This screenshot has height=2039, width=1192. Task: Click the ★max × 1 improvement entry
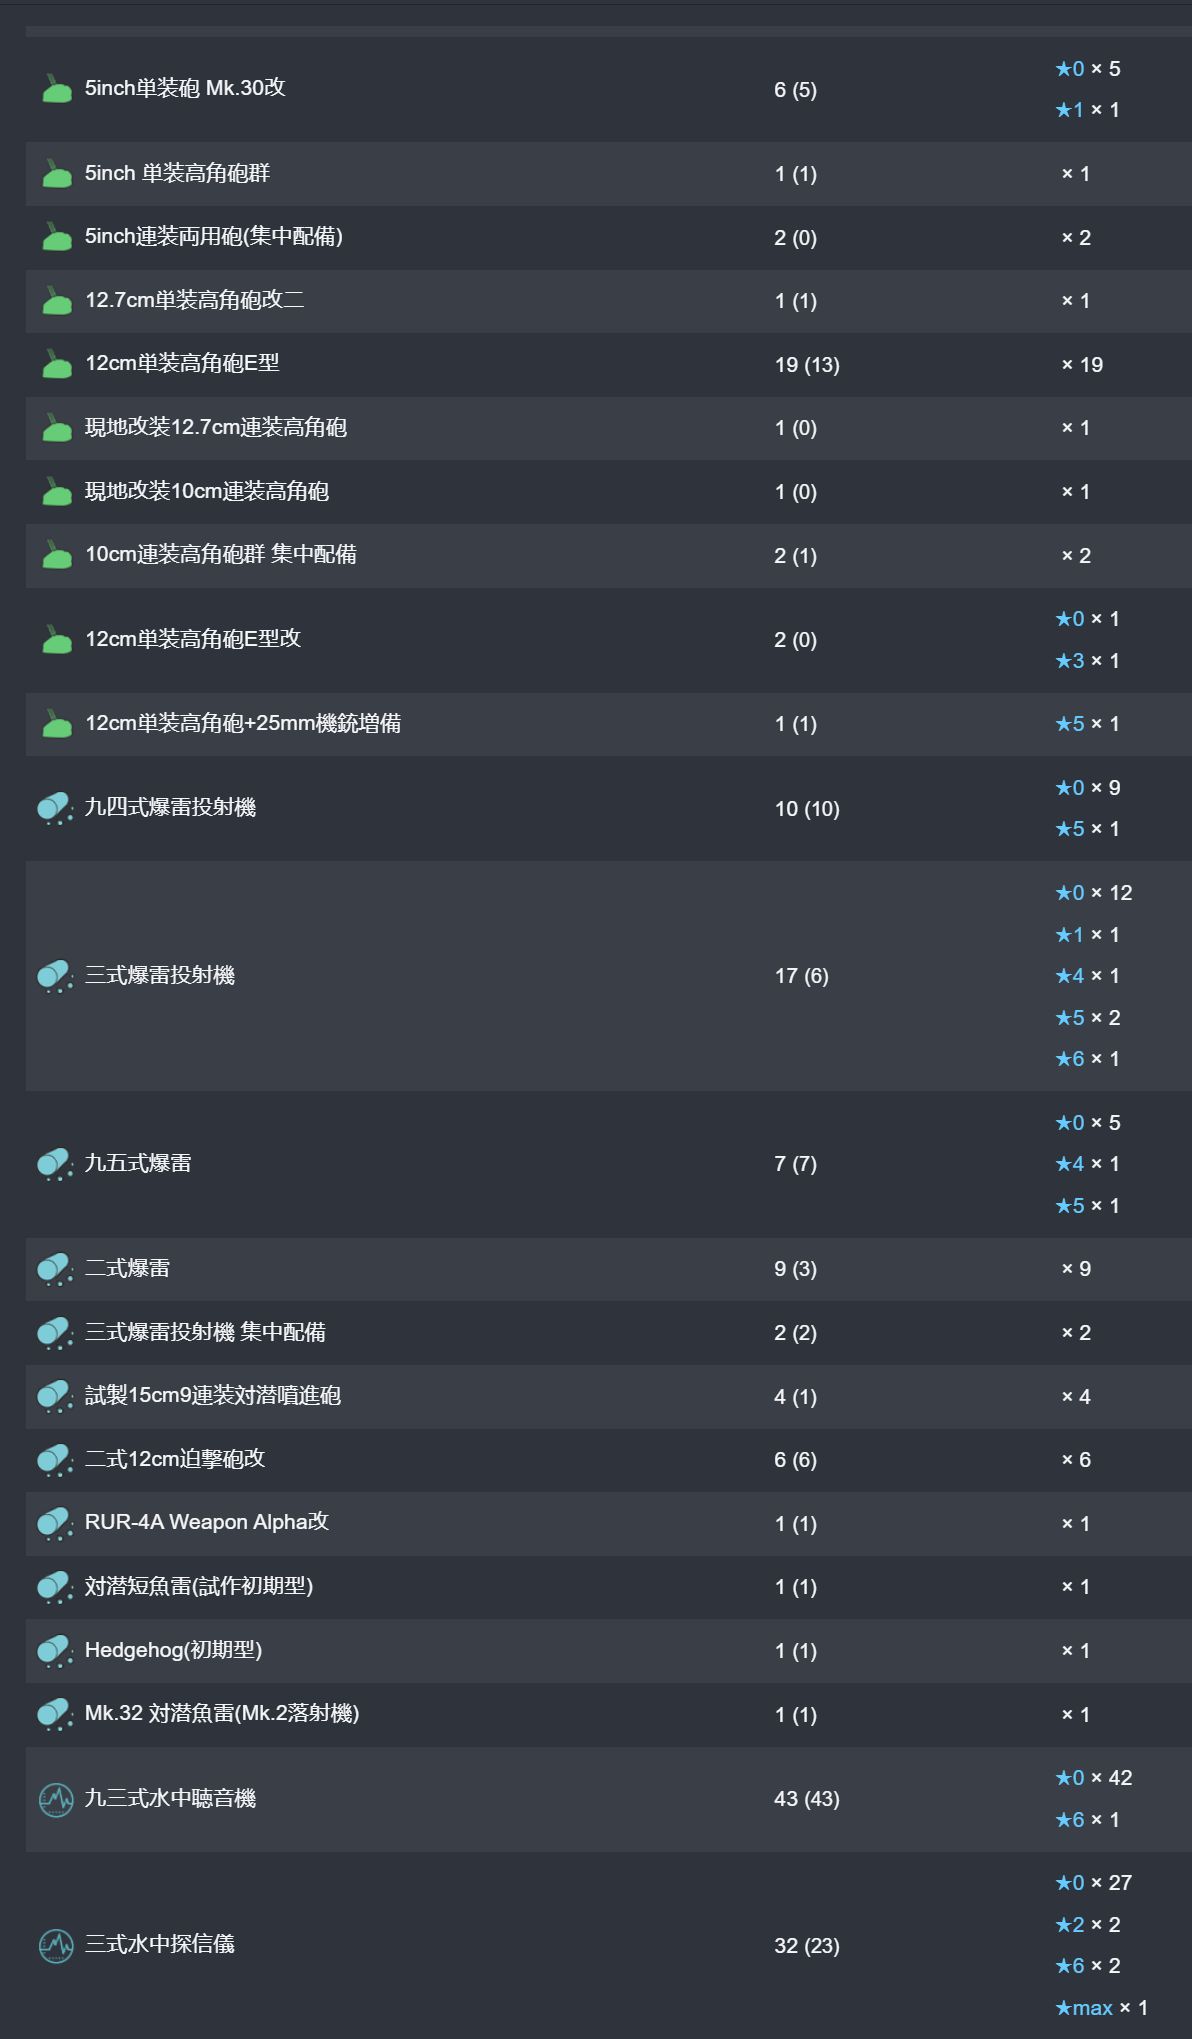(1101, 2008)
